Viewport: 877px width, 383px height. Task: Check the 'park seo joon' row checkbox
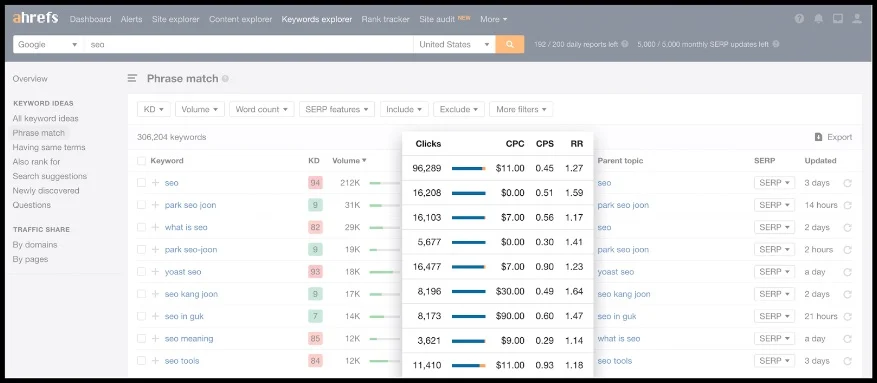142,205
